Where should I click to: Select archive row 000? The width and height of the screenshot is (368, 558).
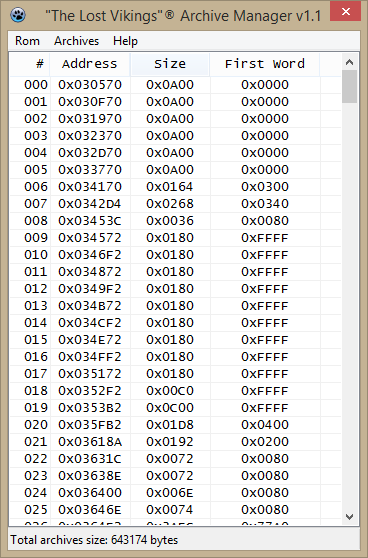175,85
